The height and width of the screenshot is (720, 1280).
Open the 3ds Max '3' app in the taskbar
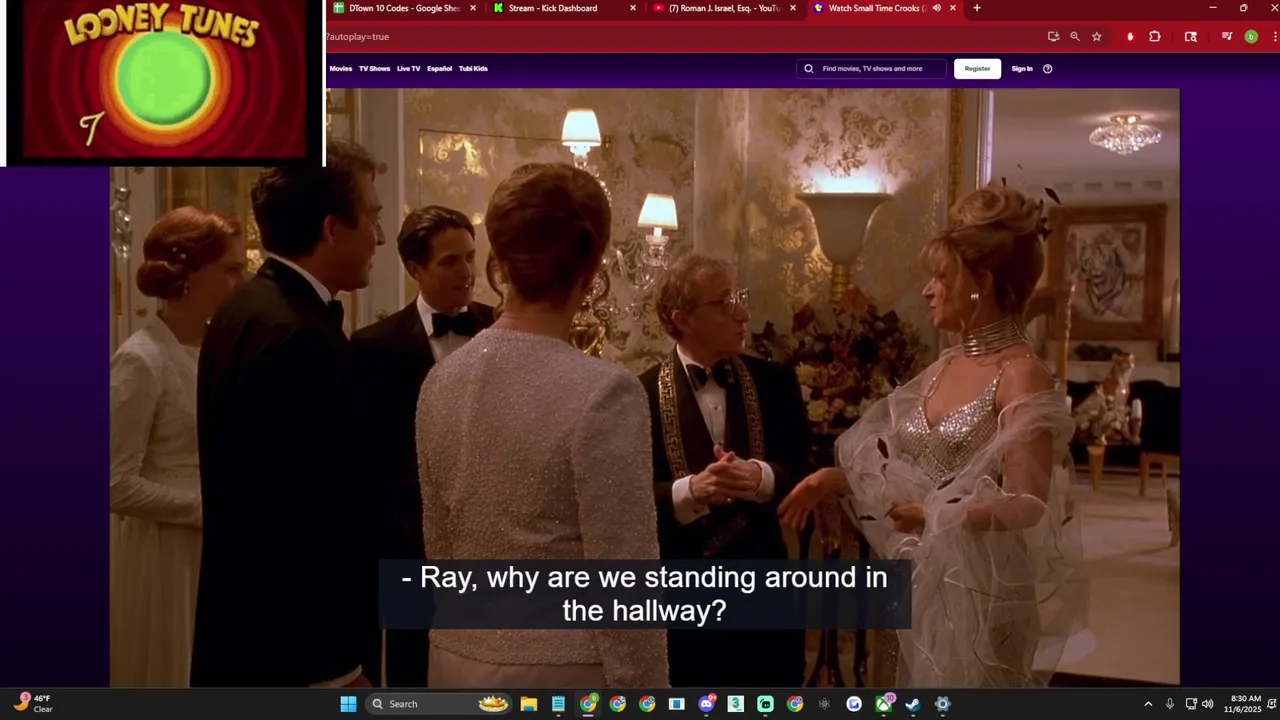tap(735, 704)
